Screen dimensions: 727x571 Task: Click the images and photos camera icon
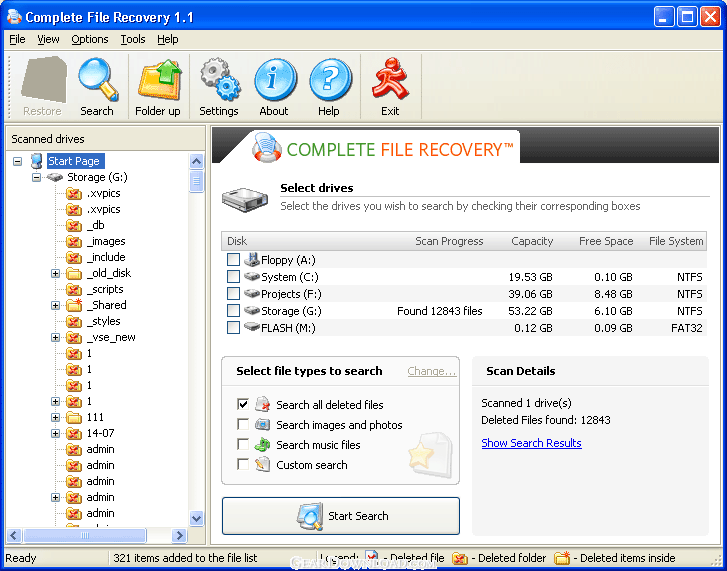[x=262, y=424]
